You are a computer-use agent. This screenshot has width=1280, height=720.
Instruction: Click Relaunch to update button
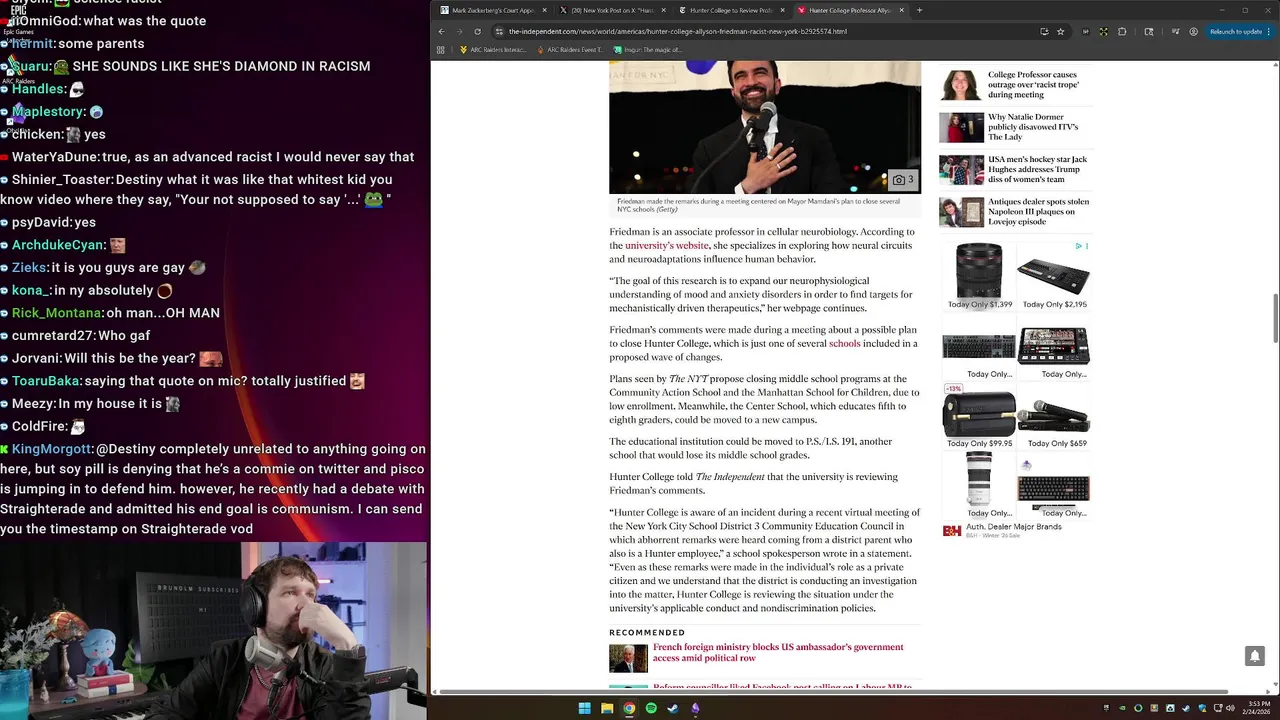click(1240, 31)
